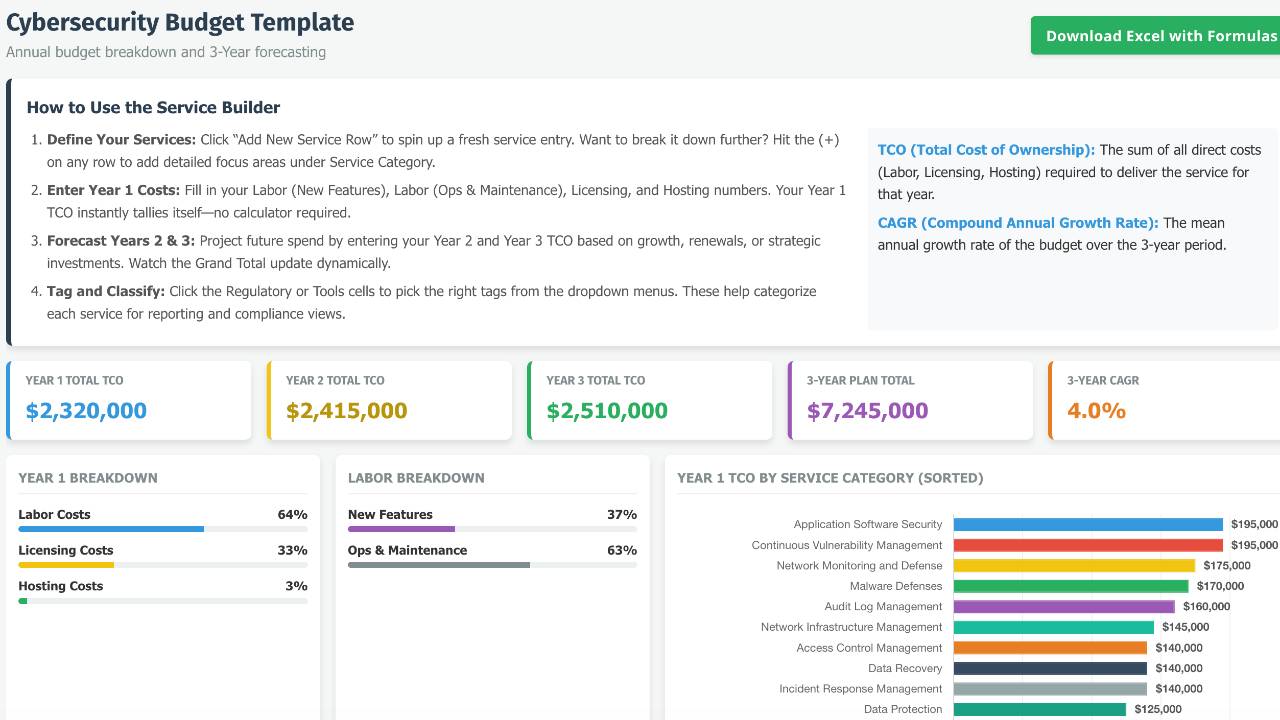Click the Audit Log Management purple bar
Viewport: 1280px width, 720px height.
pyautogui.click(x=1064, y=607)
